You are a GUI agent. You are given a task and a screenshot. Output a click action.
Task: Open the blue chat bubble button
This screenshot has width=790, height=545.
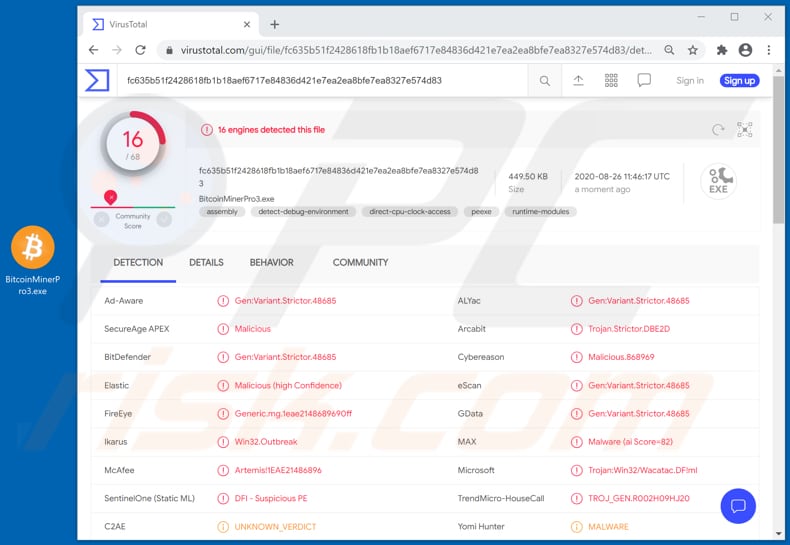pyautogui.click(x=738, y=506)
